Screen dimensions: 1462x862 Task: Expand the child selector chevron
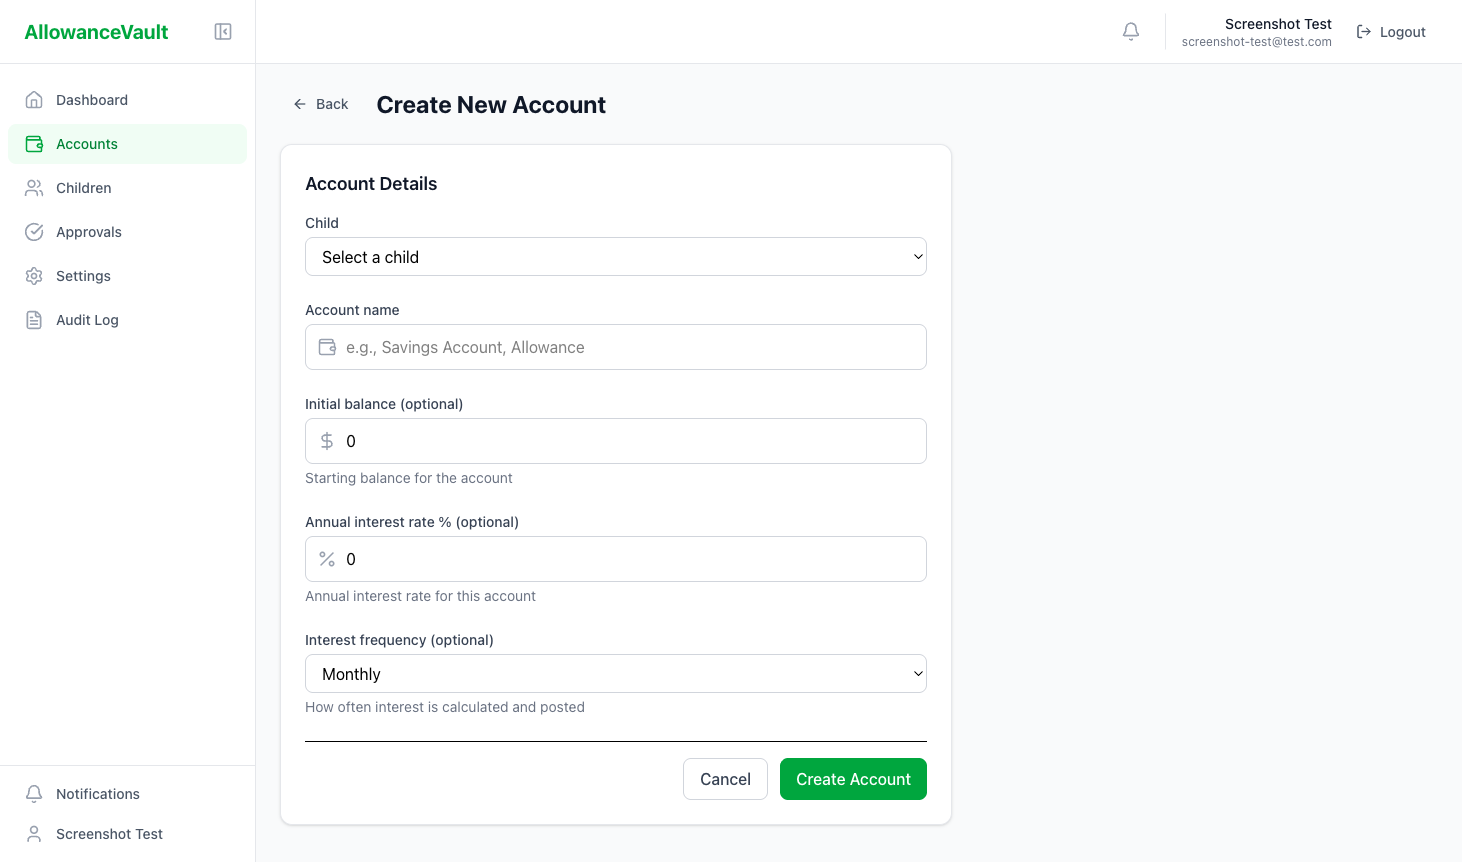tap(916, 256)
